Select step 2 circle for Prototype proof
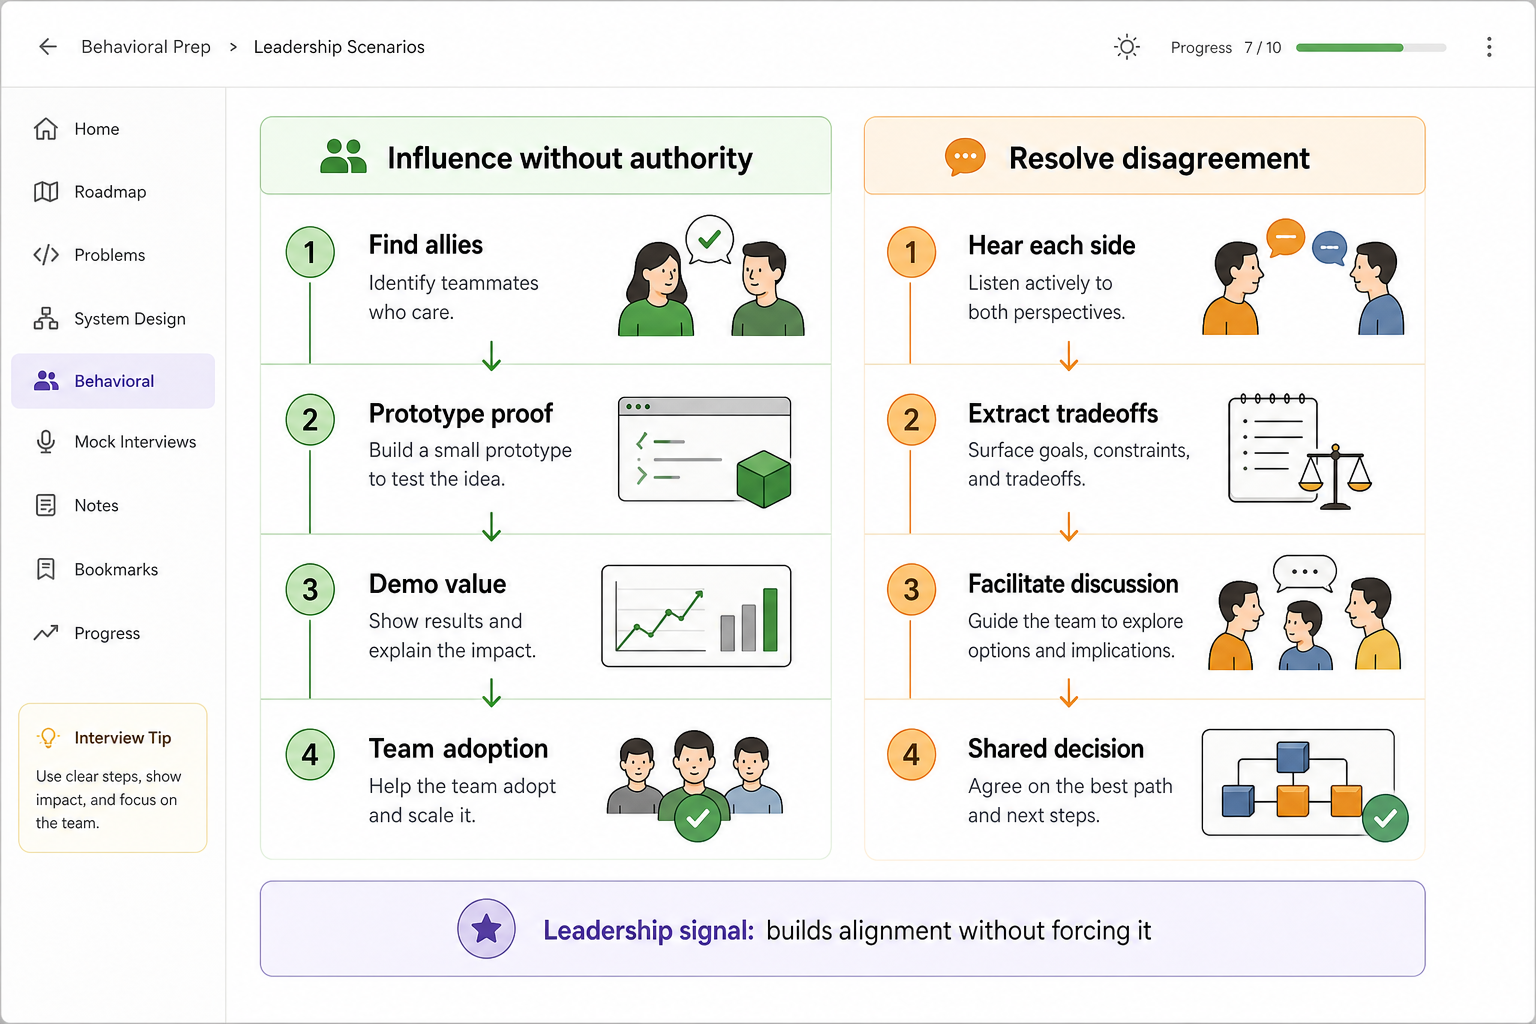The width and height of the screenshot is (1536, 1024). (310, 419)
